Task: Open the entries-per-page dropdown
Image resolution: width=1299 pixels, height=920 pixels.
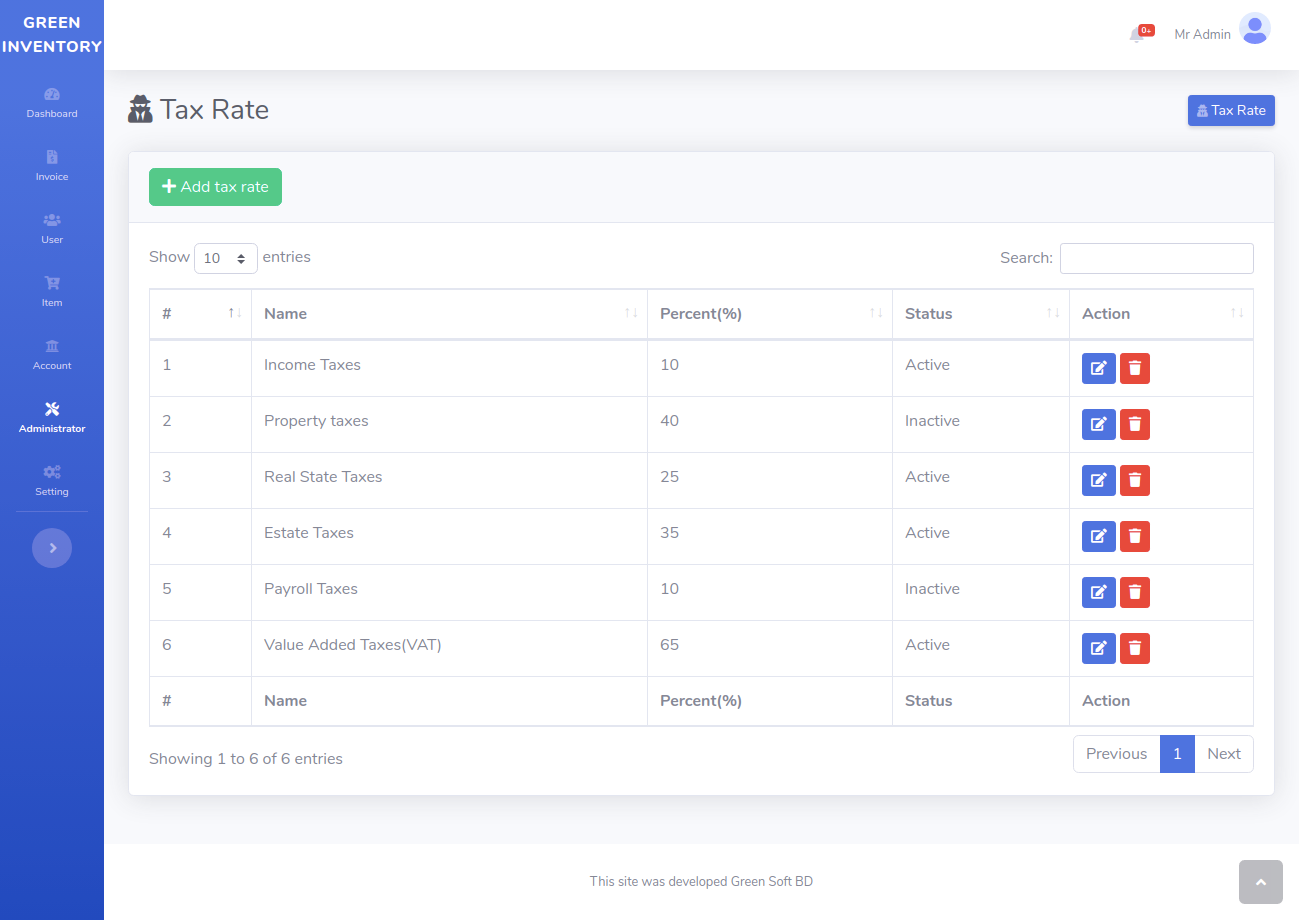Action: (x=225, y=258)
